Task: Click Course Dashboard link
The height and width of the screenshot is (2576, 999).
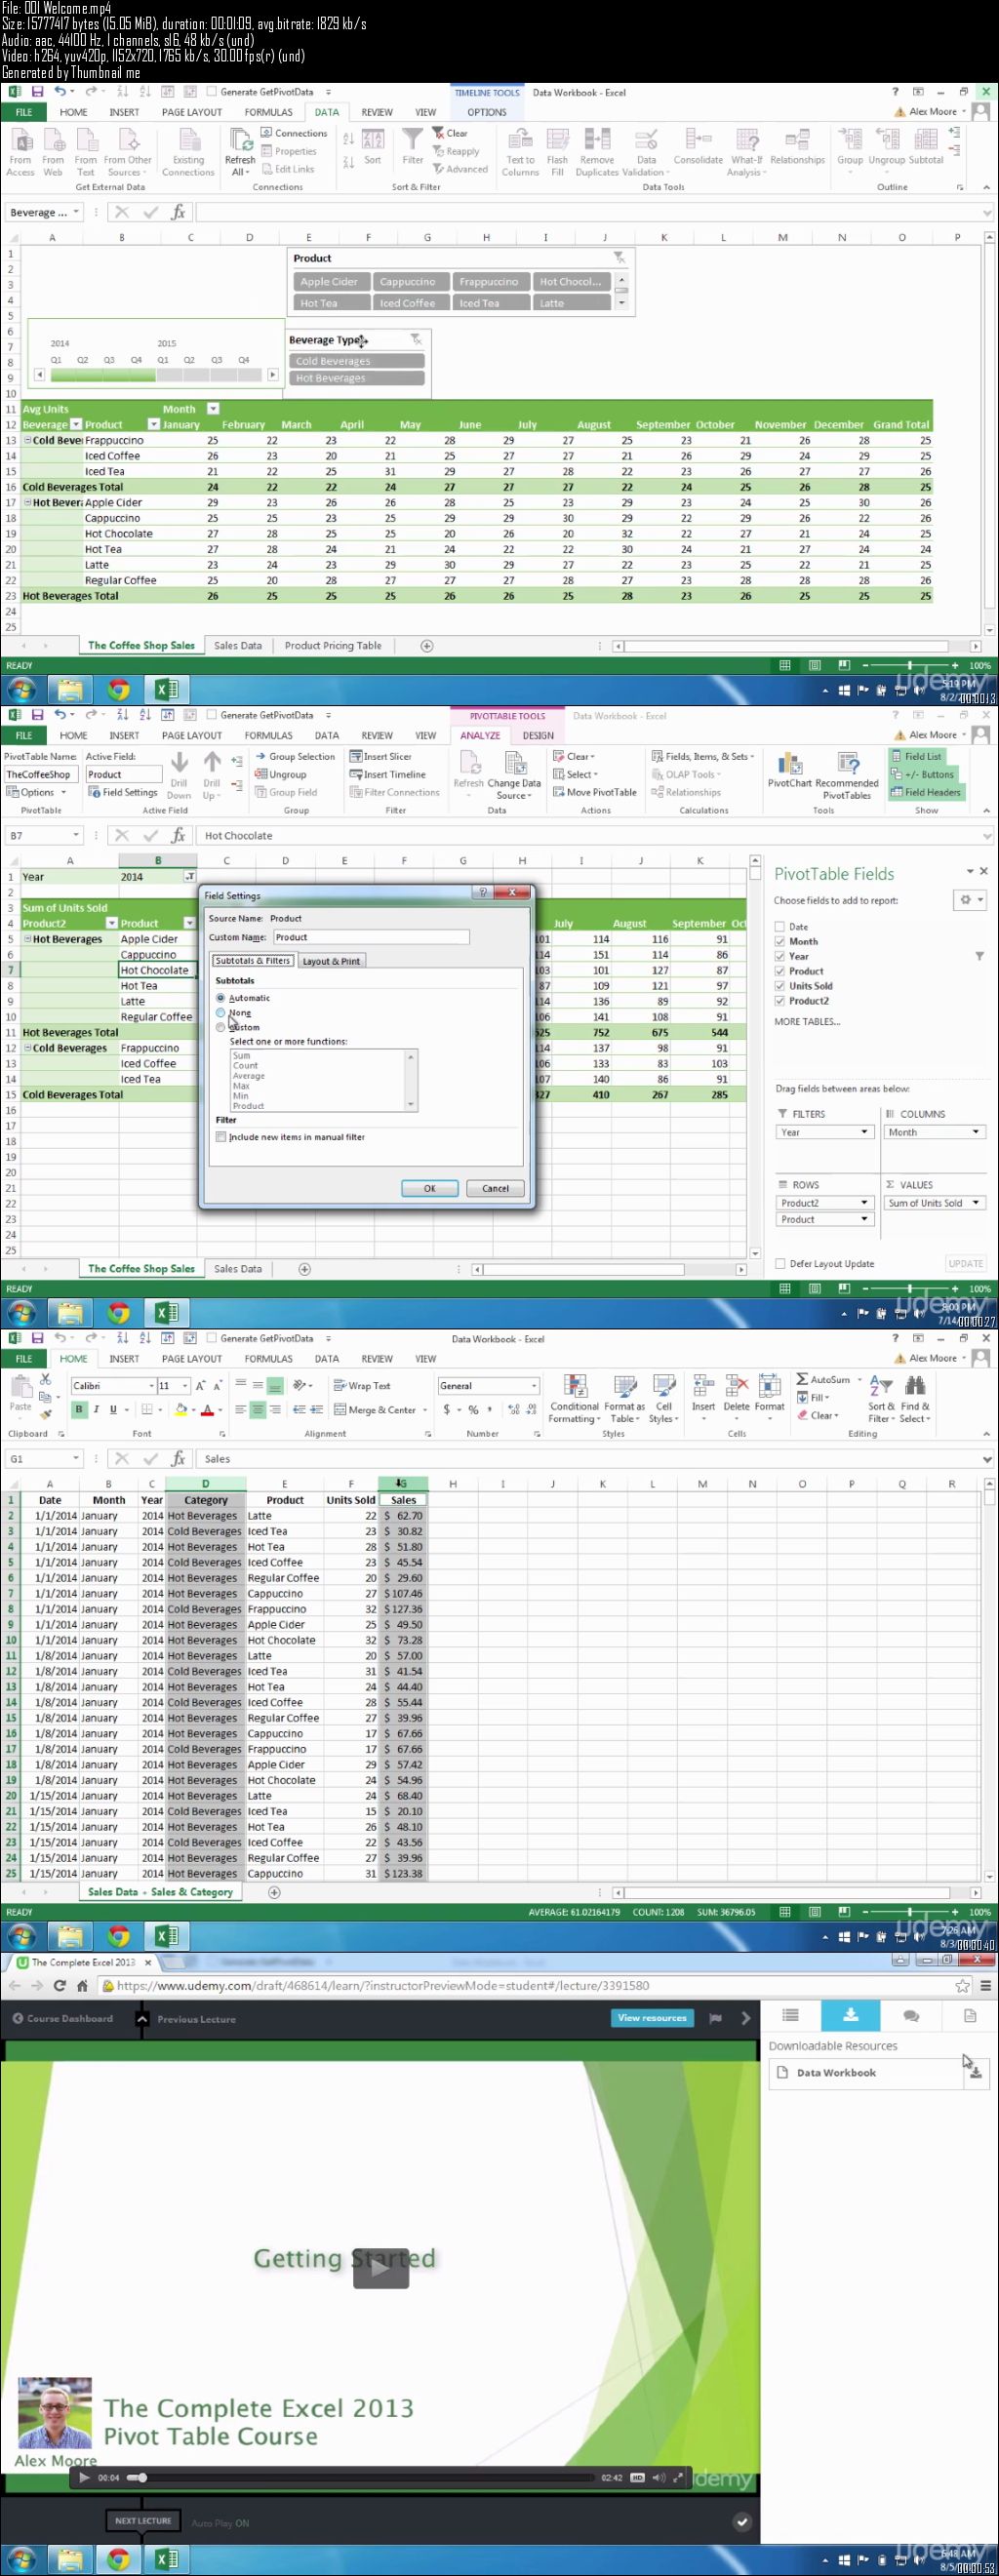Action: point(62,2018)
